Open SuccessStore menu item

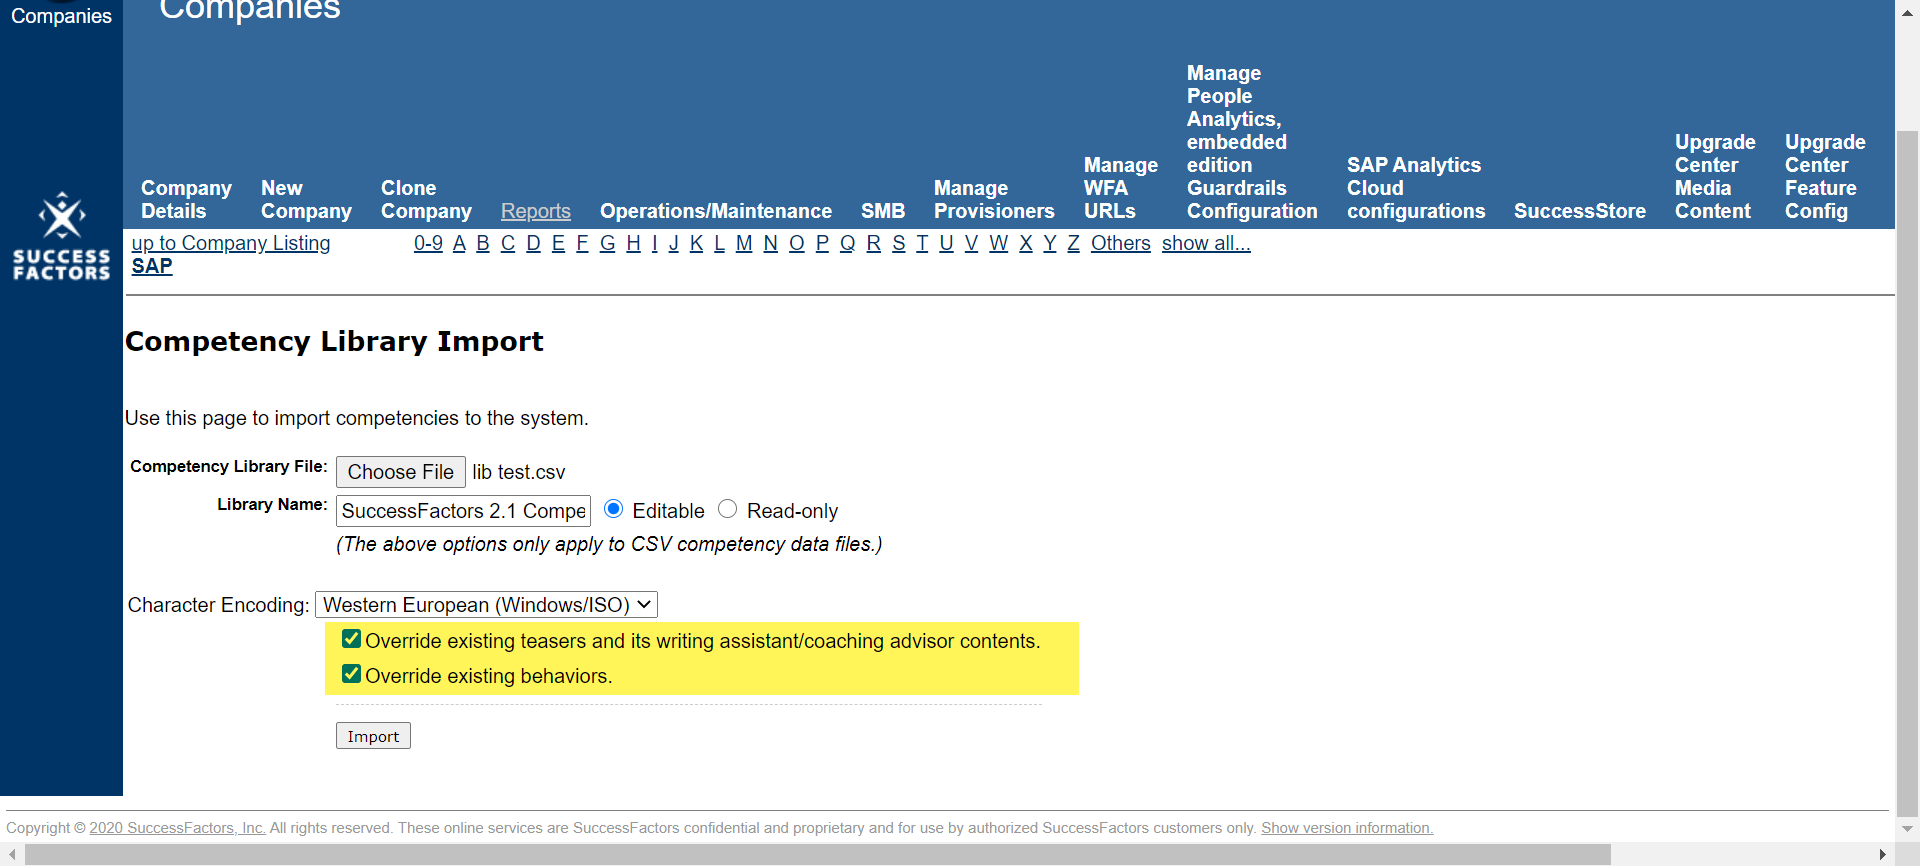[1580, 211]
